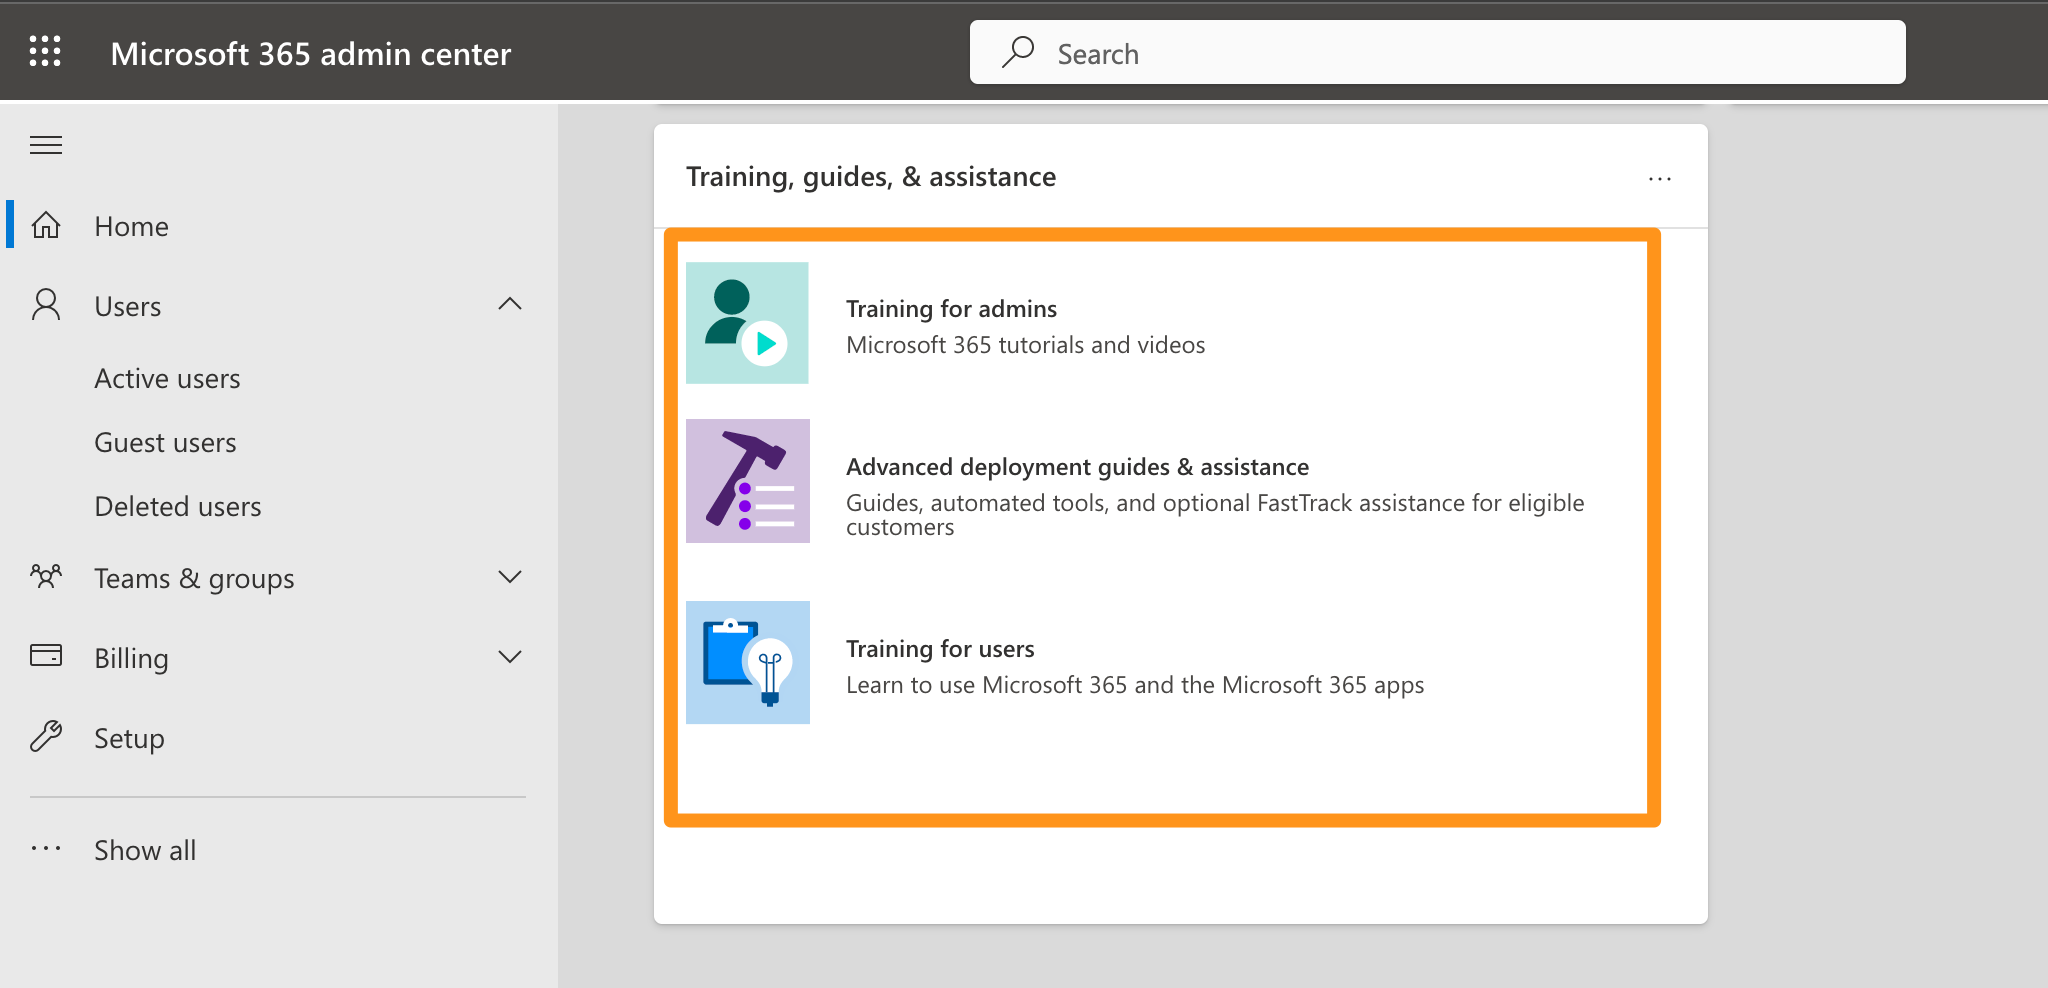This screenshot has width=2048, height=988.
Task: Open Advanced deployment guides & assistance
Action: coord(1077,467)
